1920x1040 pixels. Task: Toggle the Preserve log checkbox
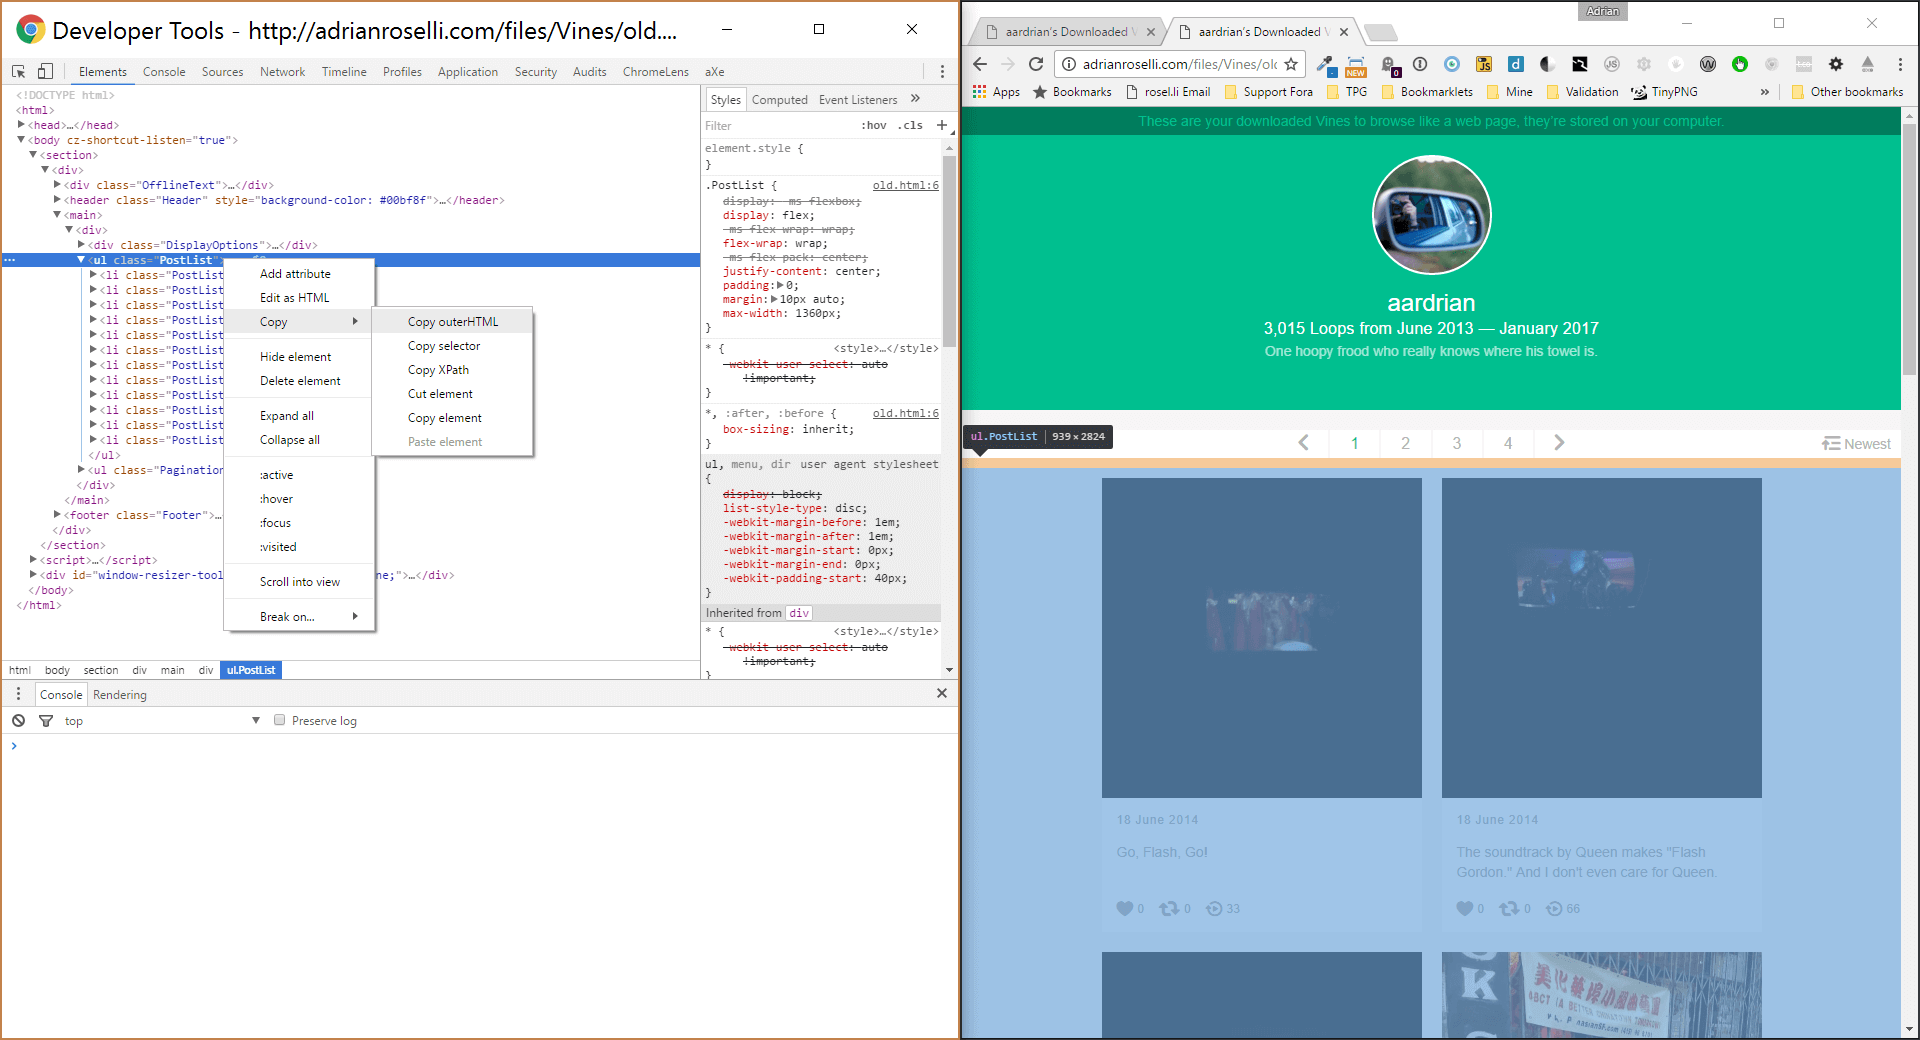(280, 720)
